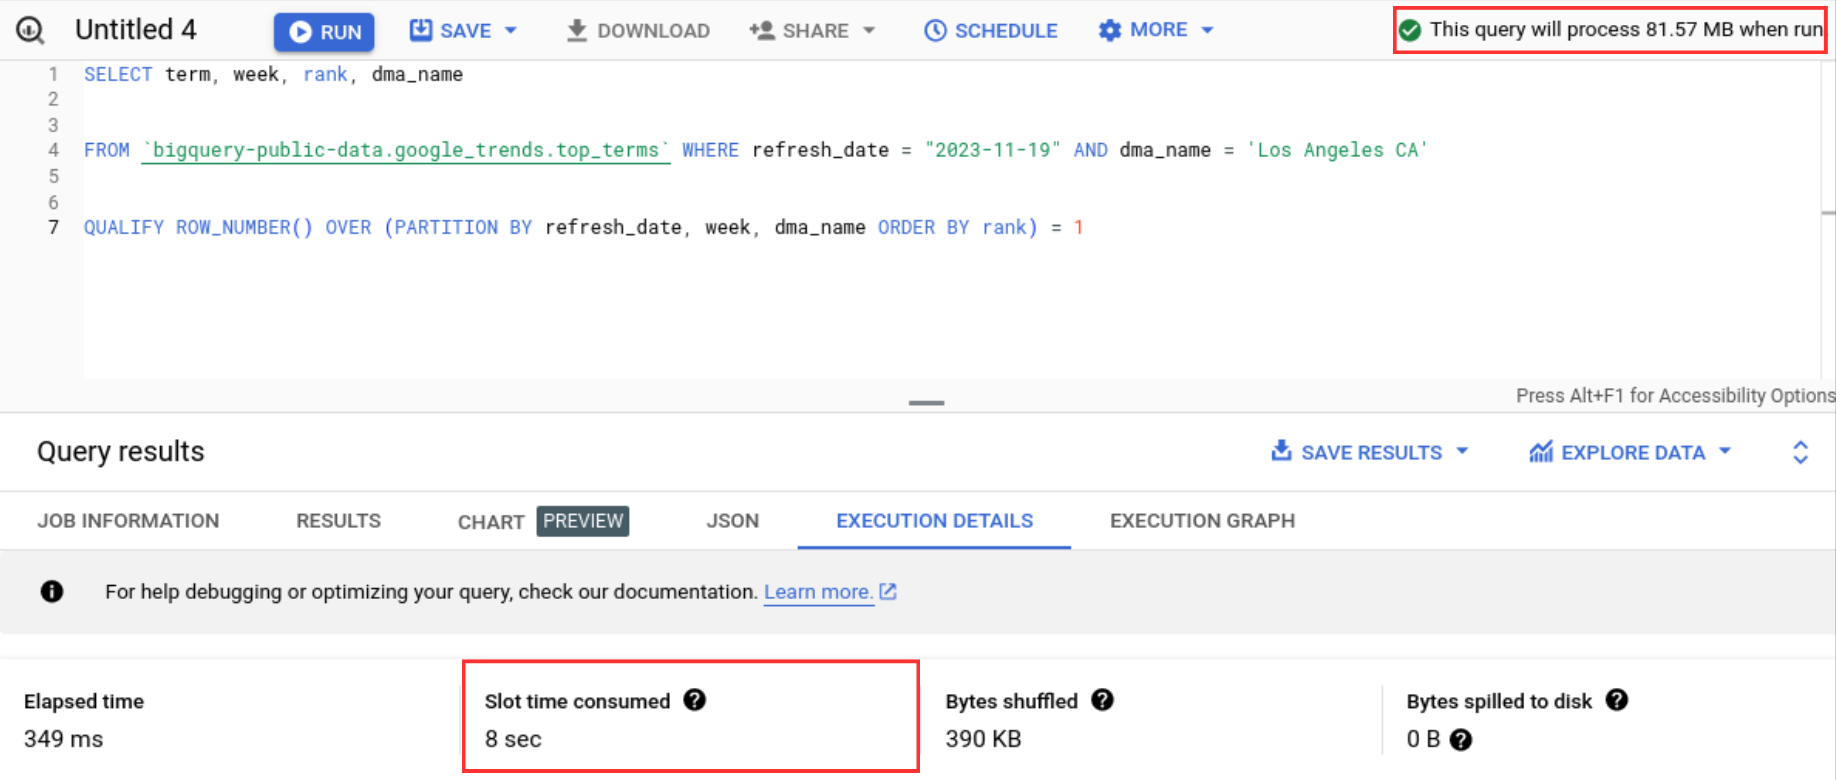Open the SCHEDULE option

[x=990, y=31]
